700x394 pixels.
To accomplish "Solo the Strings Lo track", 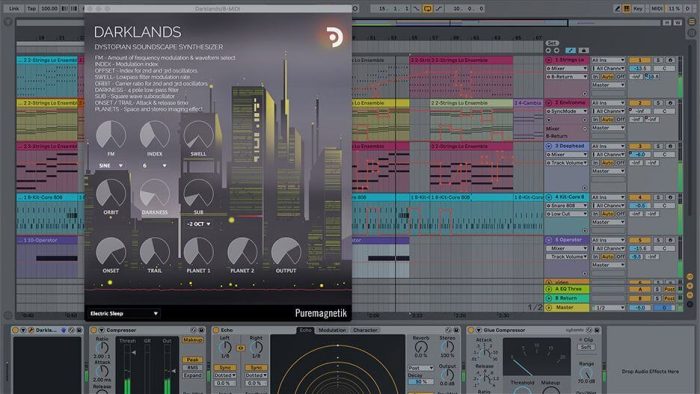I will [x=658, y=60].
